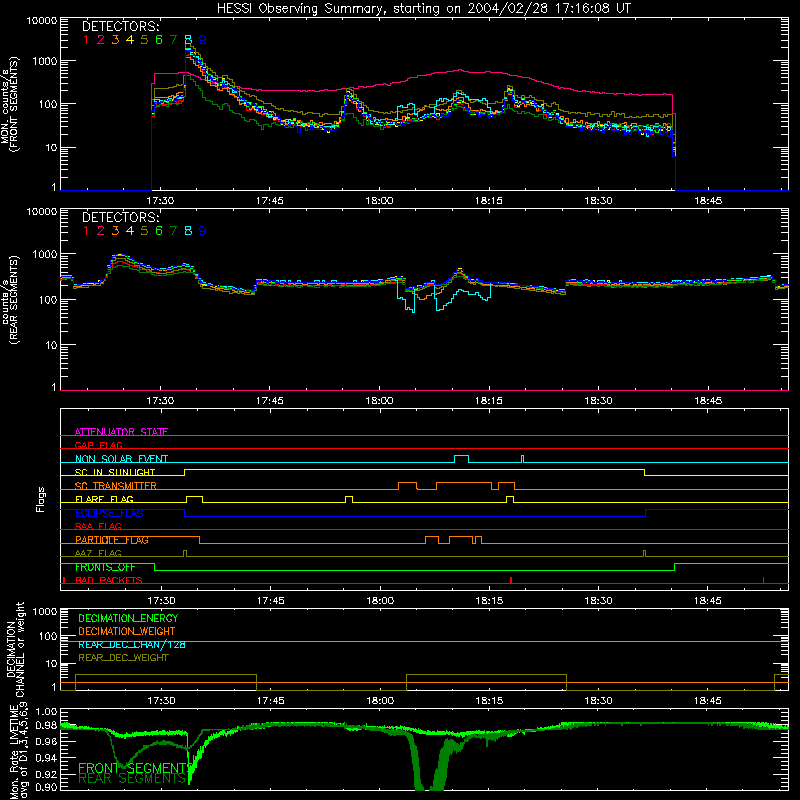Click the REAR_DEC_WEIGHT legend label
This screenshot has width=800, height=800.
pyautogui.click(x=123, y=658)
